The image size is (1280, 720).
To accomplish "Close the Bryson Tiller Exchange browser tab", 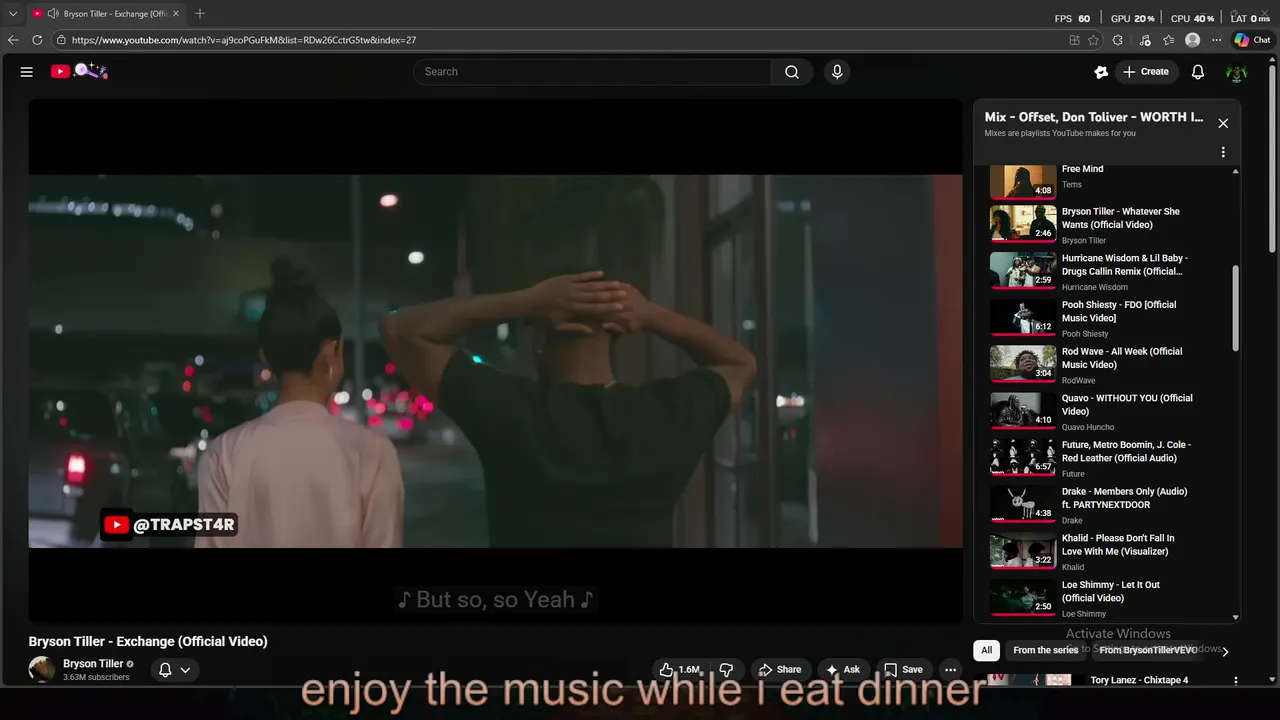I will click(176, 14).
